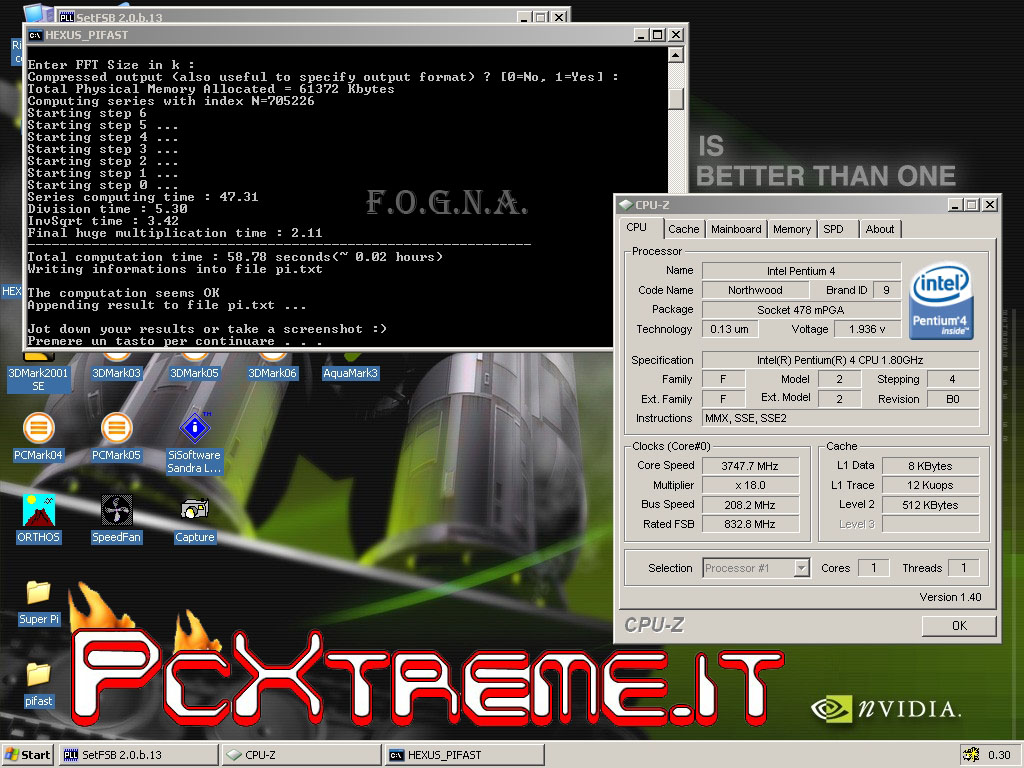Click the Core Speed value 3747.7 MHz
The width and height of the screenshot is (1024, 768).
[x=750, y=466]
